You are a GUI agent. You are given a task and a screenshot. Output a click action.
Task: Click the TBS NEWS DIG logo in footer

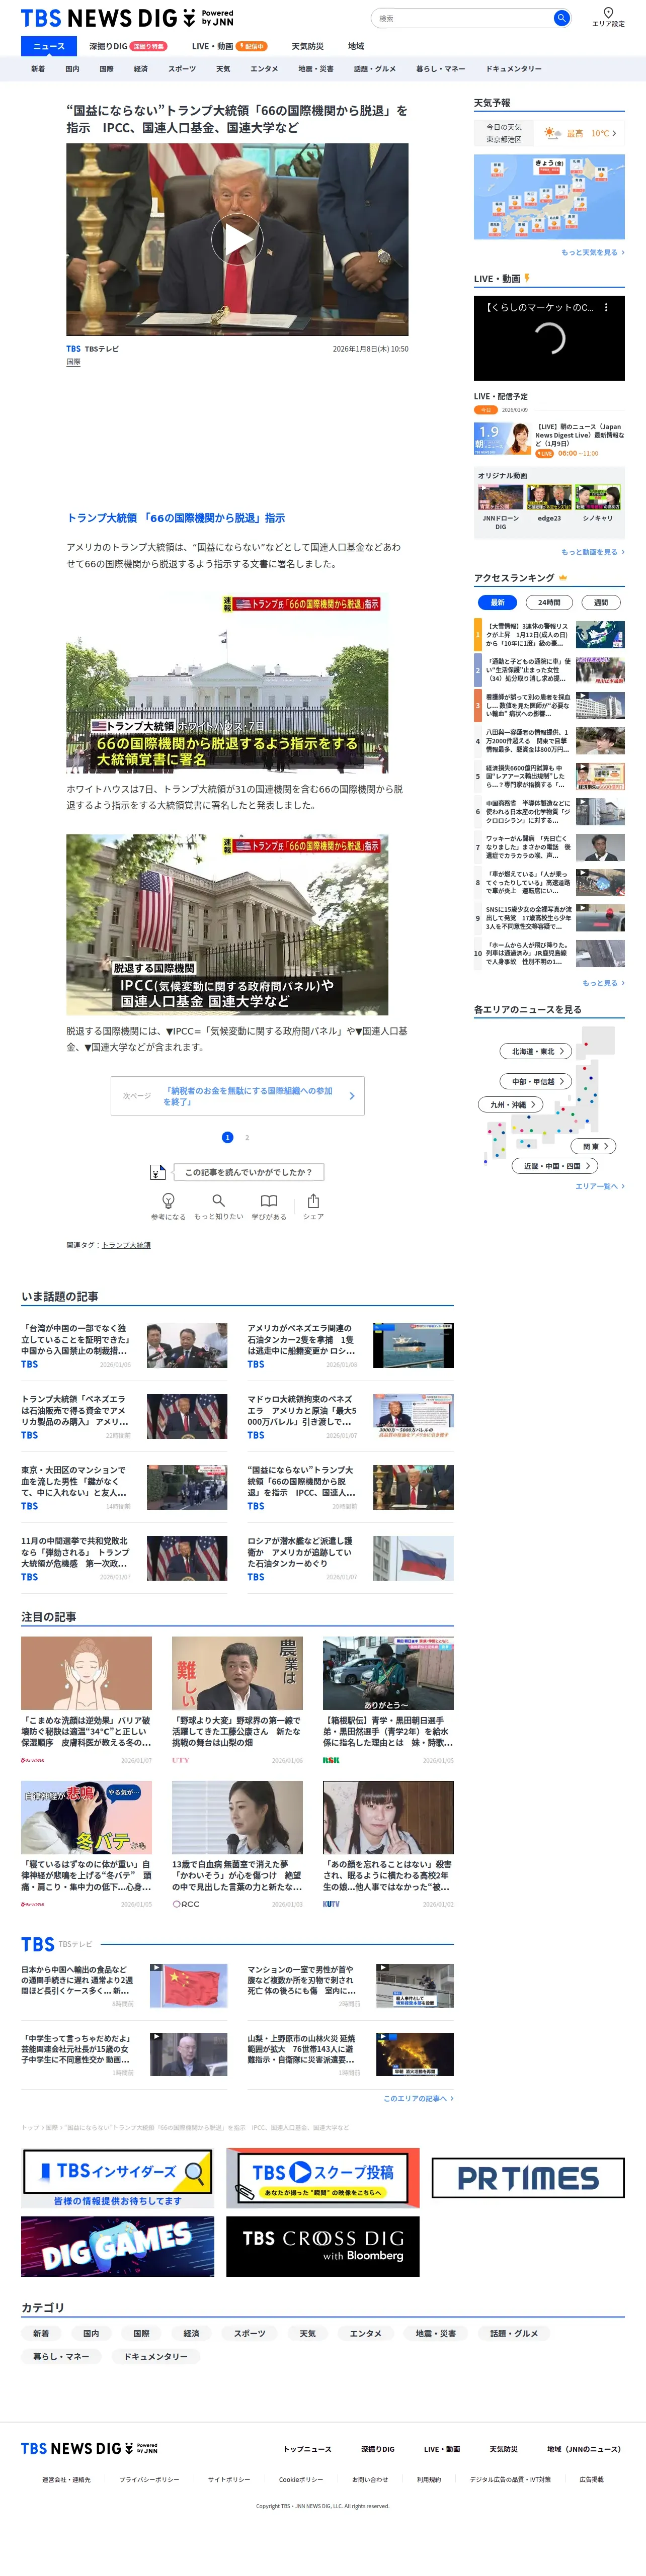point(89,2448)
